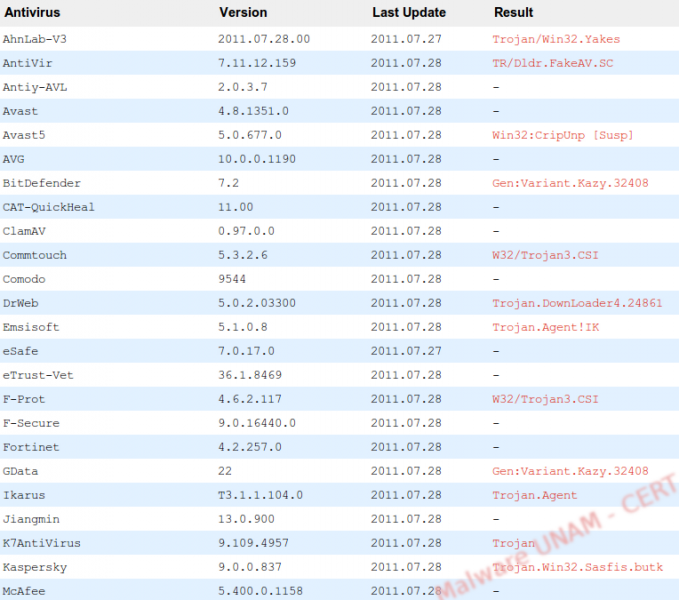Select the McAfee antivirus name
Screen dimensions: 679x600
click(24, 591)
